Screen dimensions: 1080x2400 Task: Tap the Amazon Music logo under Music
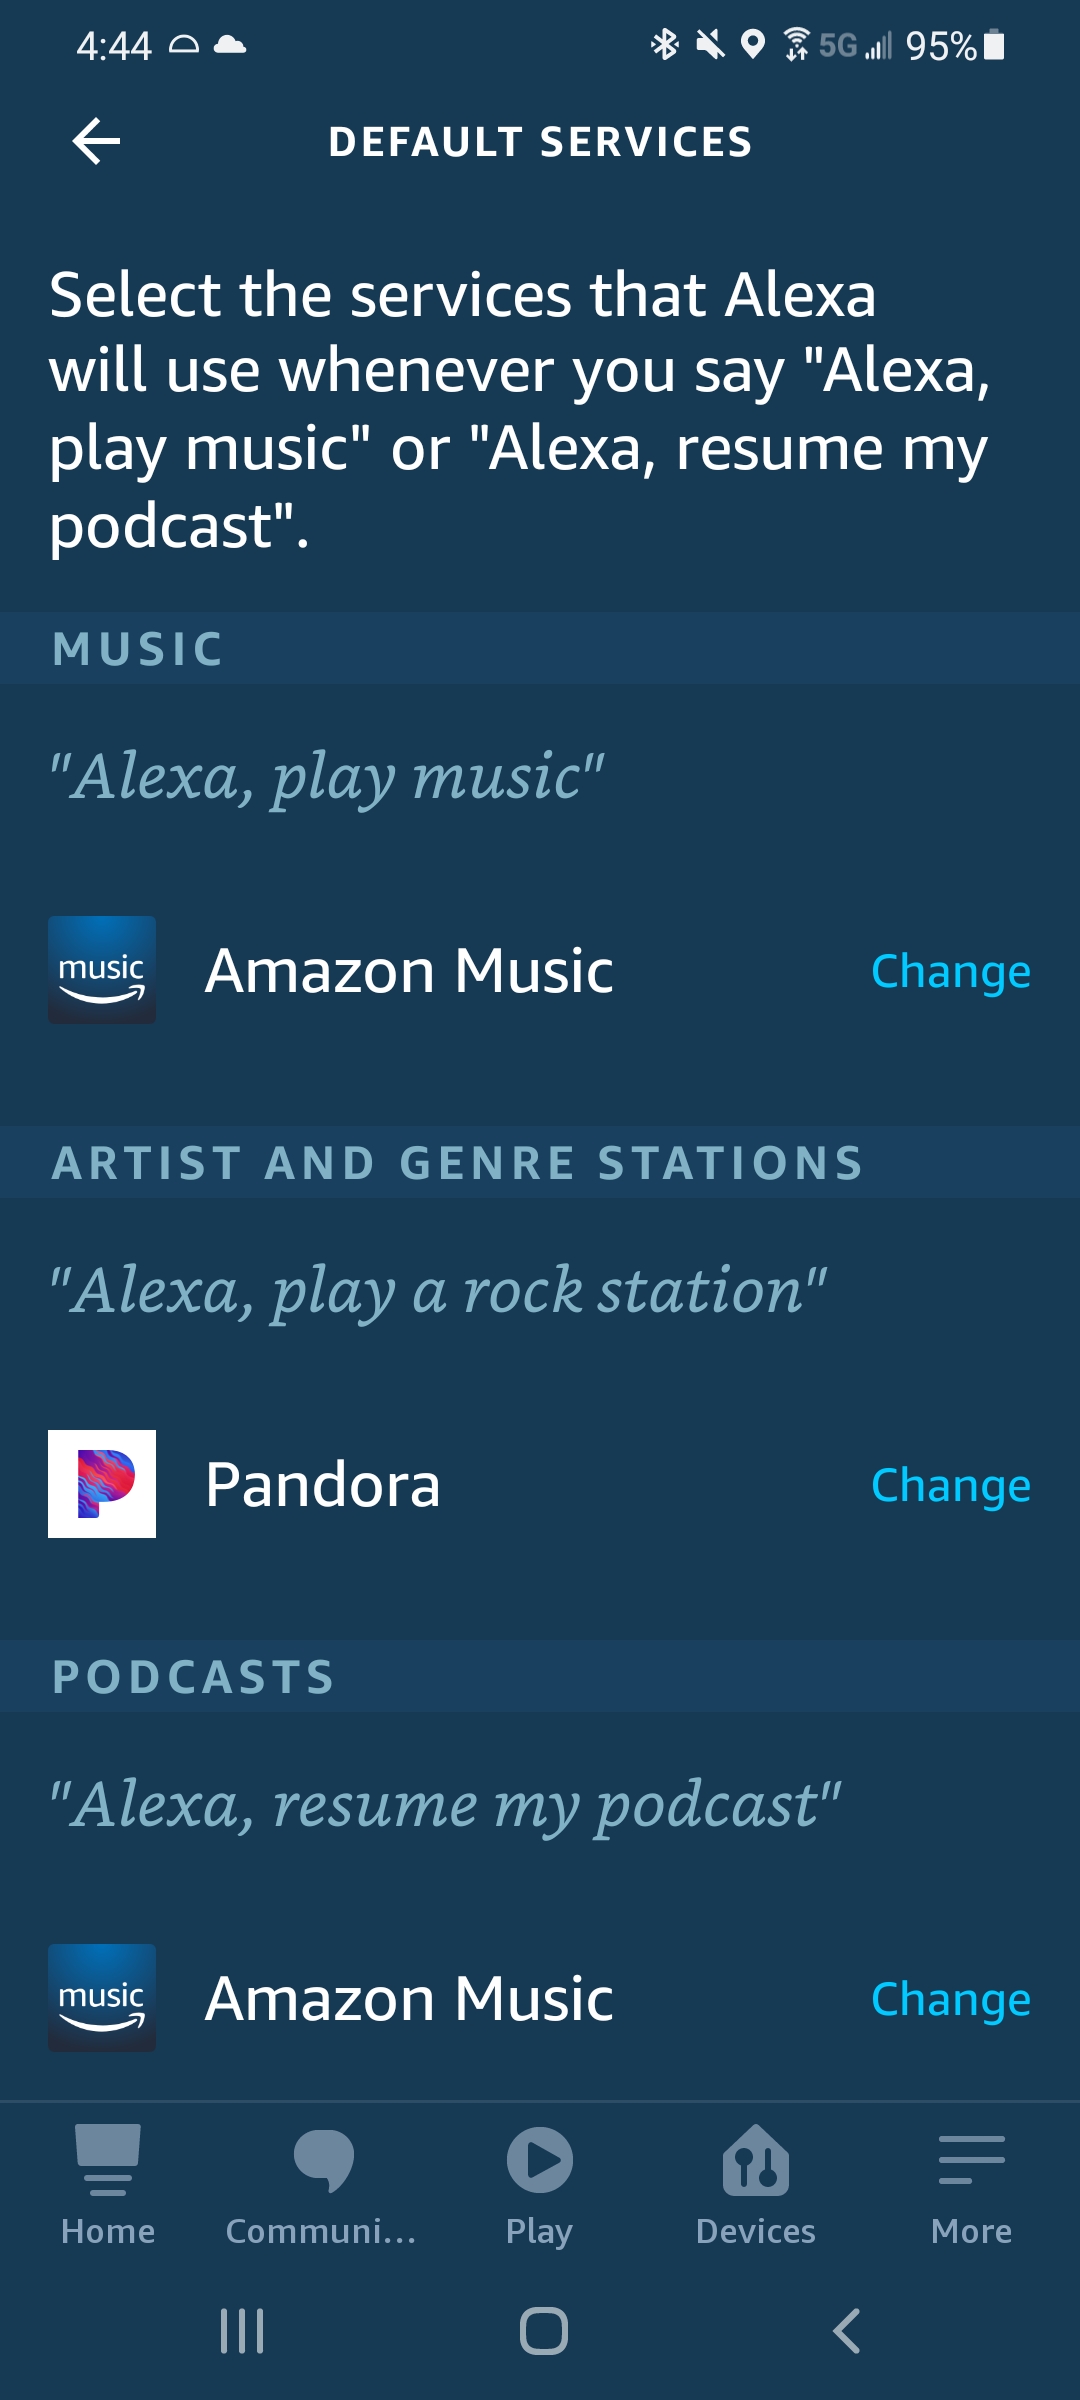(102, 970)
